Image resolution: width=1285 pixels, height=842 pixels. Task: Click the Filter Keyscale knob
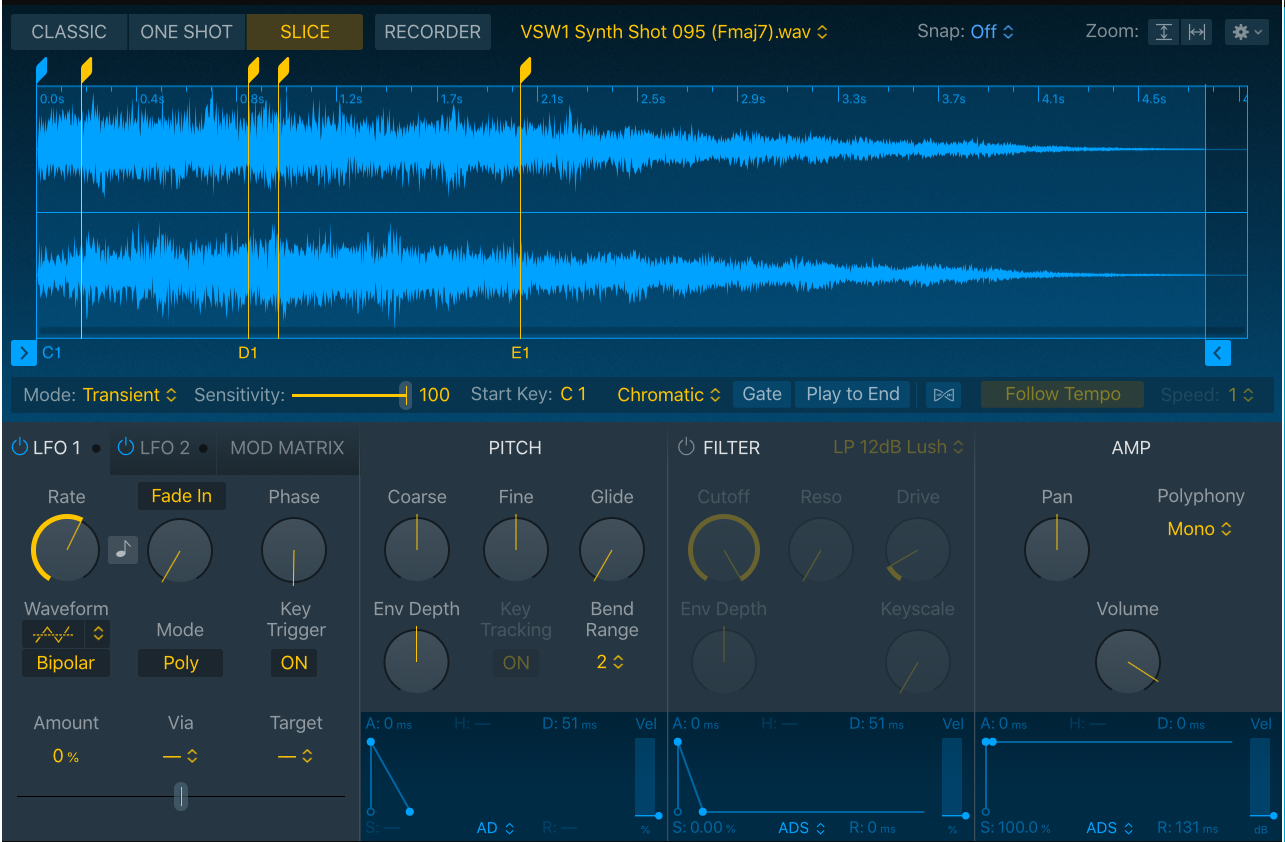[x=918, y=662]
